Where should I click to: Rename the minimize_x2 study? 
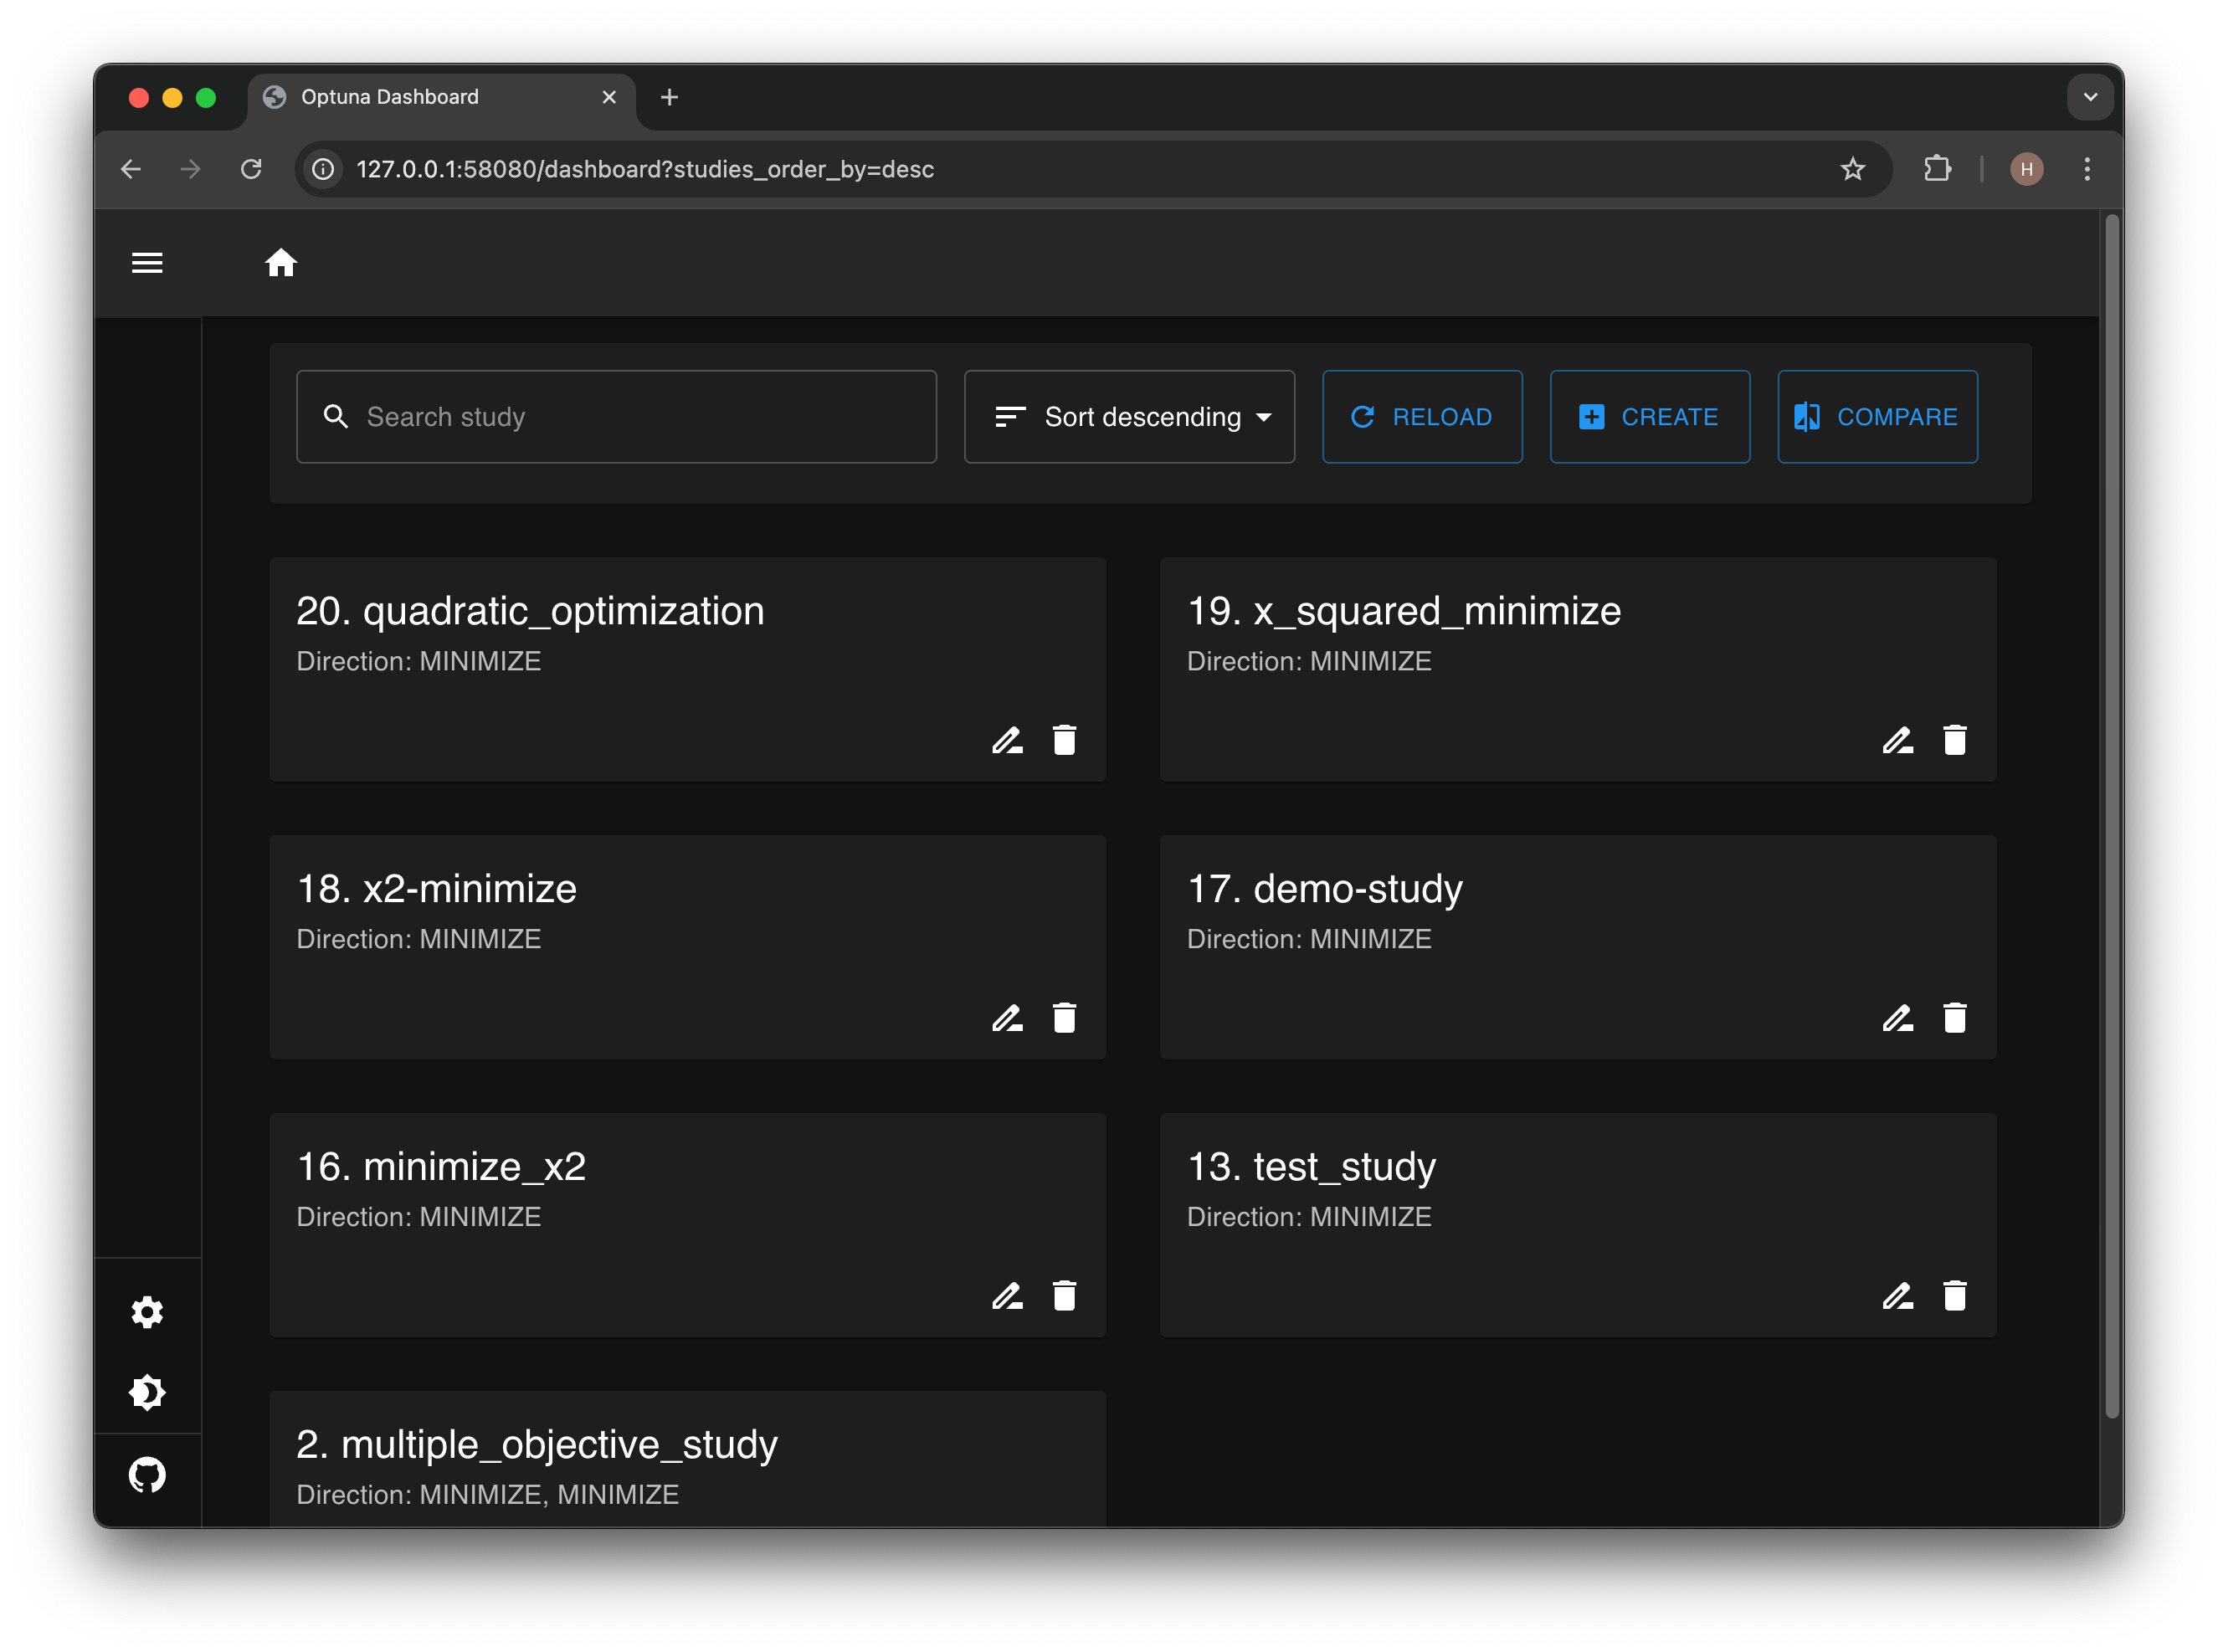coord(1007,1296)
